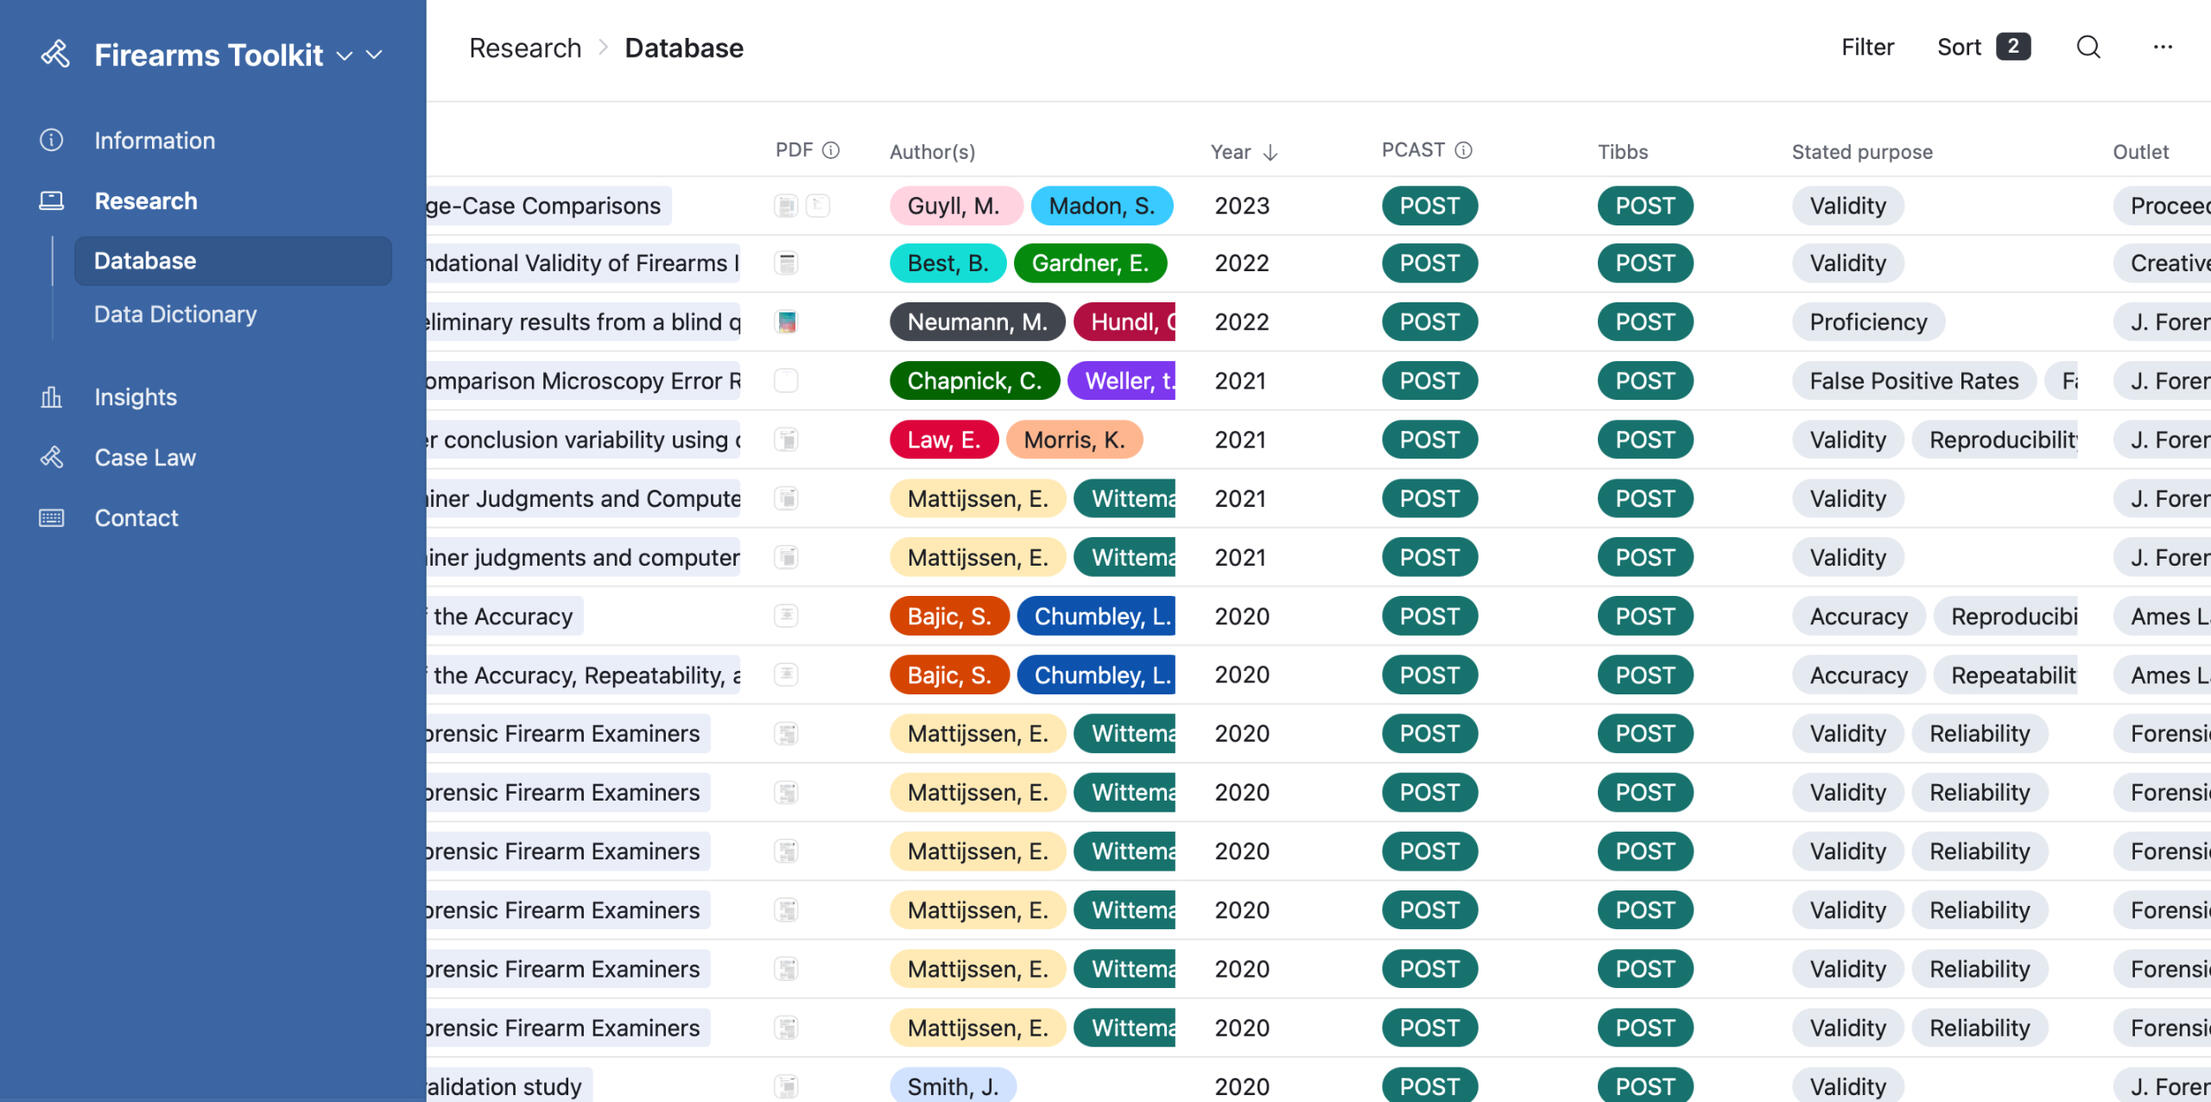Switch to the Database sidebar item
Image resolution: width=2211 pixels, height=1102 pixels.
144,261
